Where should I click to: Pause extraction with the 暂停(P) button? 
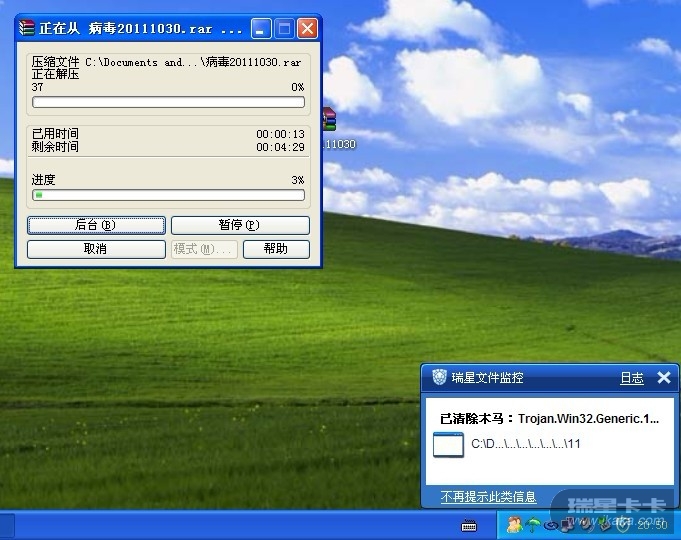(x=240, y=225)
